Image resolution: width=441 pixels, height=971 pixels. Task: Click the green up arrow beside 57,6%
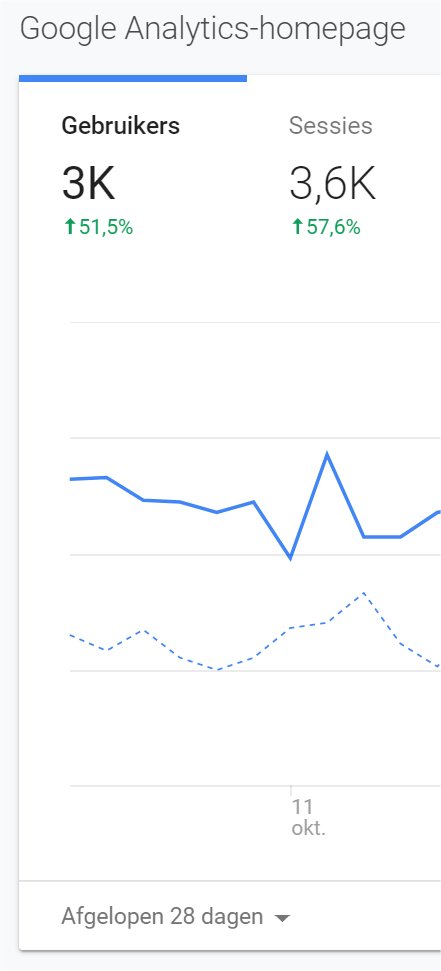pyautogui.click(x=297, y=228)
